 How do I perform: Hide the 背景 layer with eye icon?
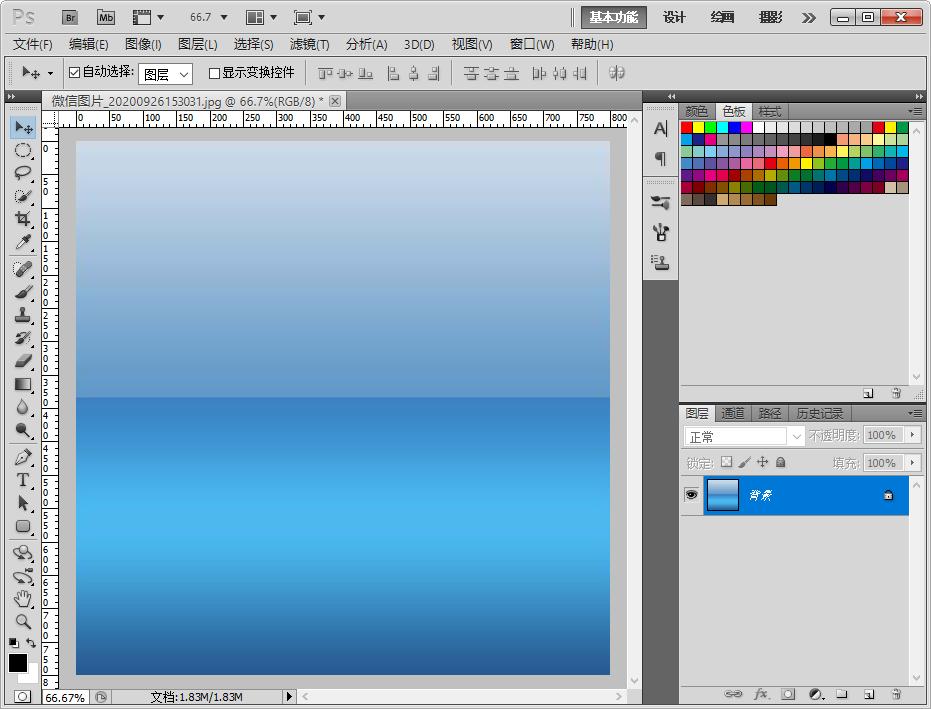[691, 496]
